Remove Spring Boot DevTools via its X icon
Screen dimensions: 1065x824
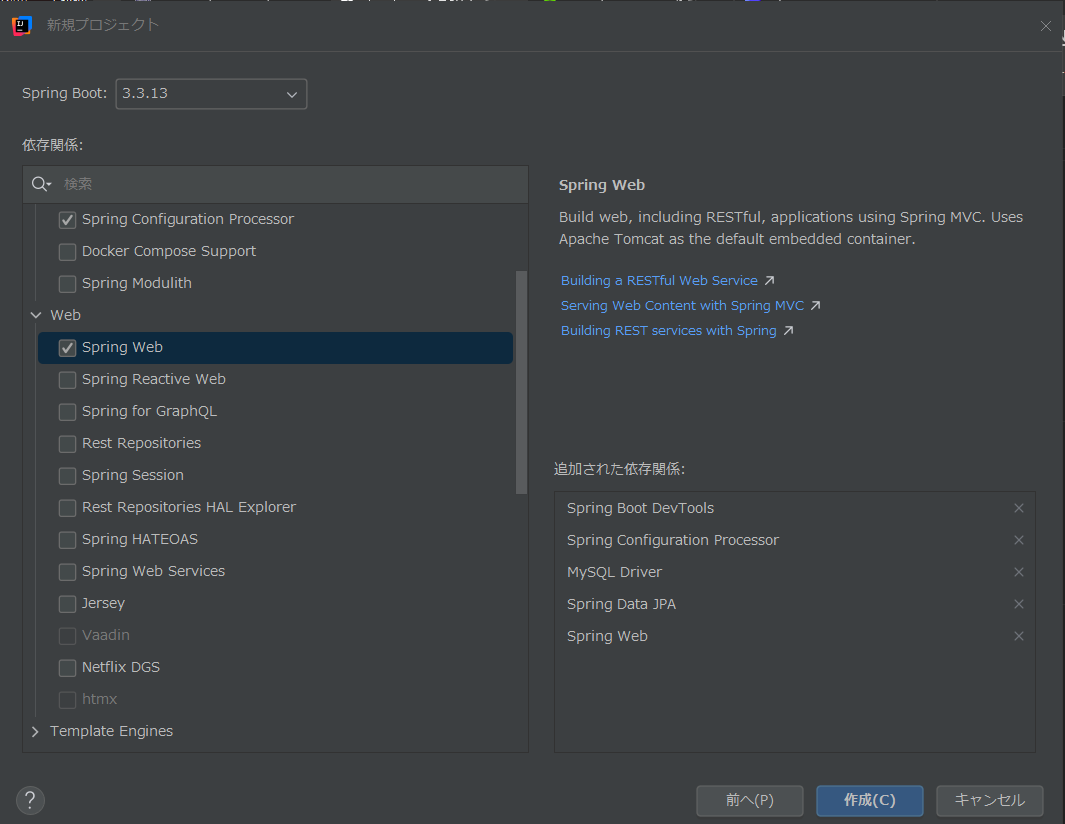tap(1019, 508)
